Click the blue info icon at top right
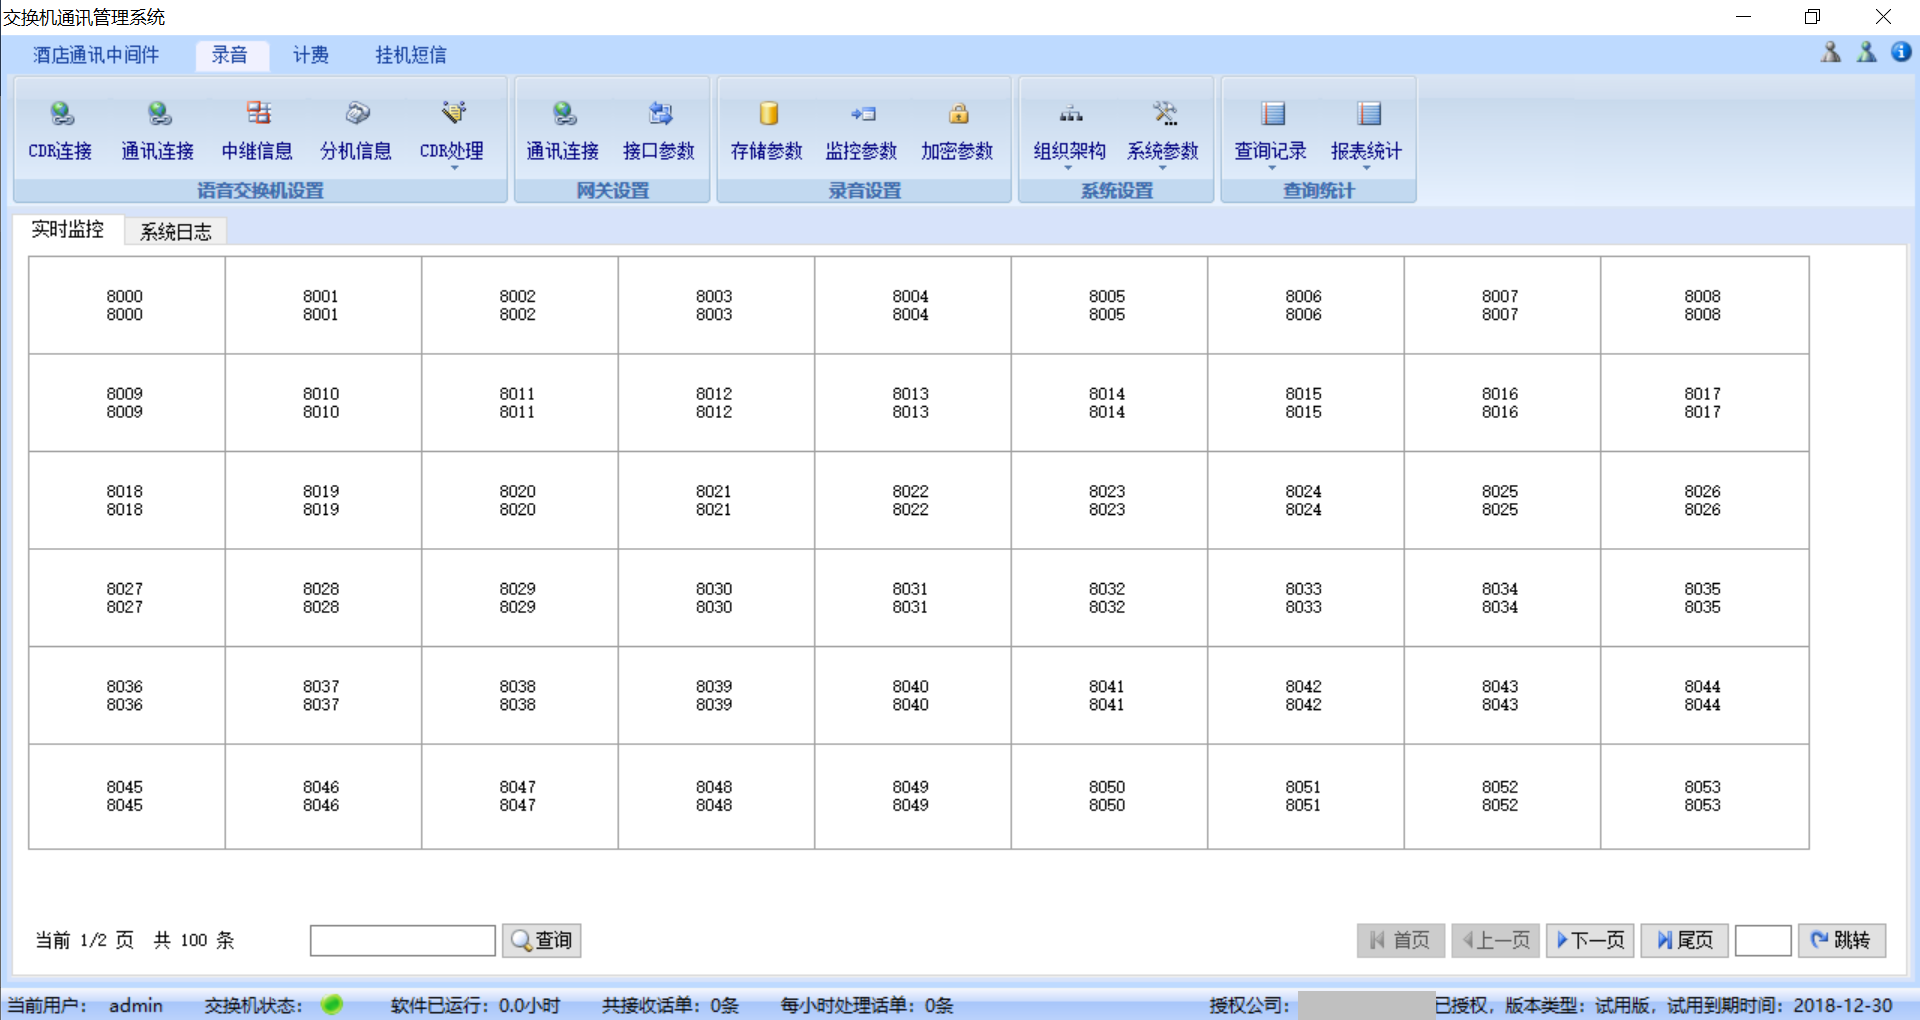The height and width of the screenshot is (1020, 1920). point(1901,53)
